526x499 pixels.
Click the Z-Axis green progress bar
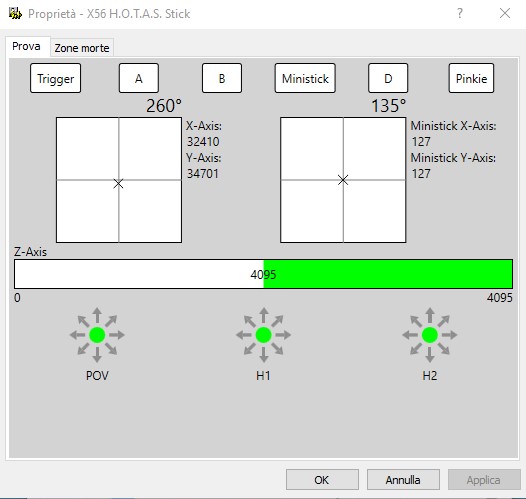[263, 274]
